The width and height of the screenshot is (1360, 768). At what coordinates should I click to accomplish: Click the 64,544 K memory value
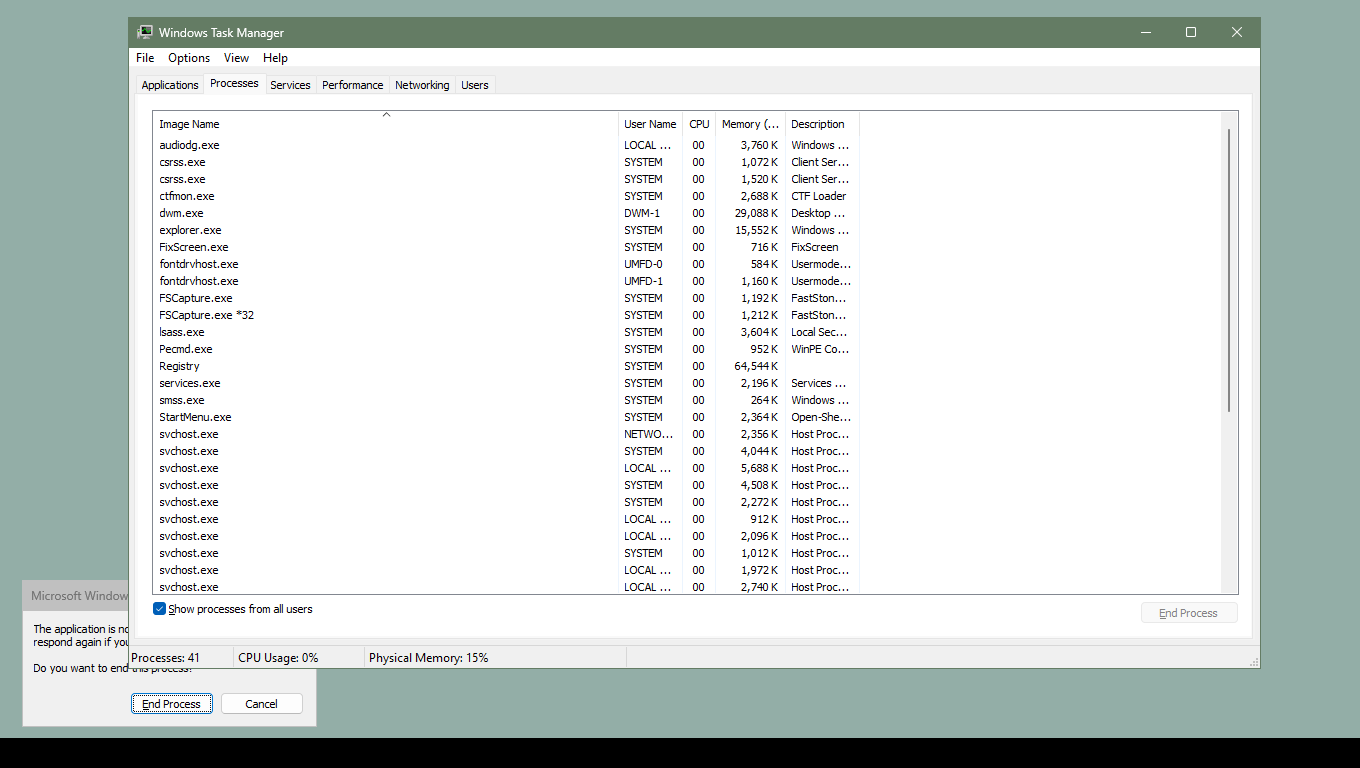coord(756,366)
